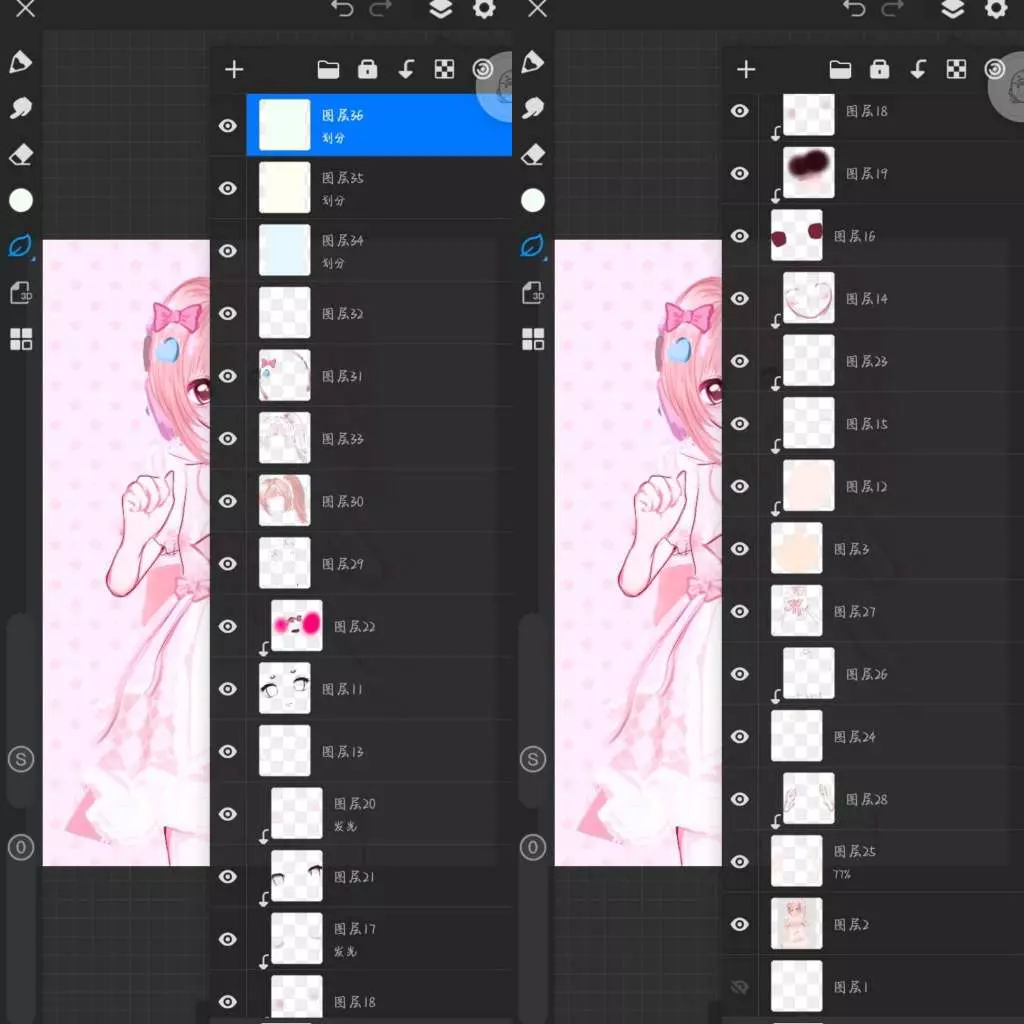1024x1024 pixels.
Task: Select the layer named 图层26
Action: click(x=891, y=674)
